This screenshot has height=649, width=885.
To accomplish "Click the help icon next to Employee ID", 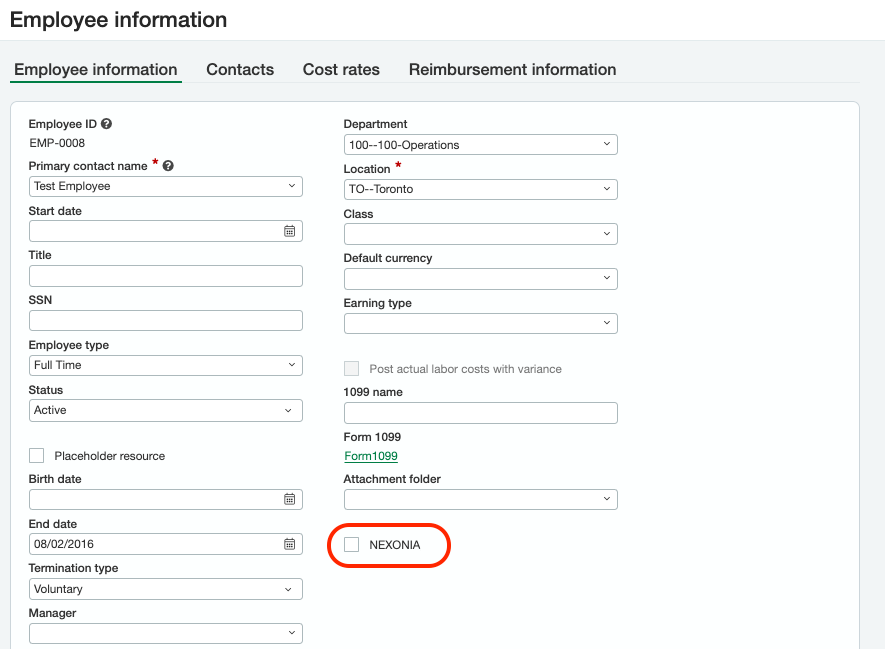I will 107,125.
